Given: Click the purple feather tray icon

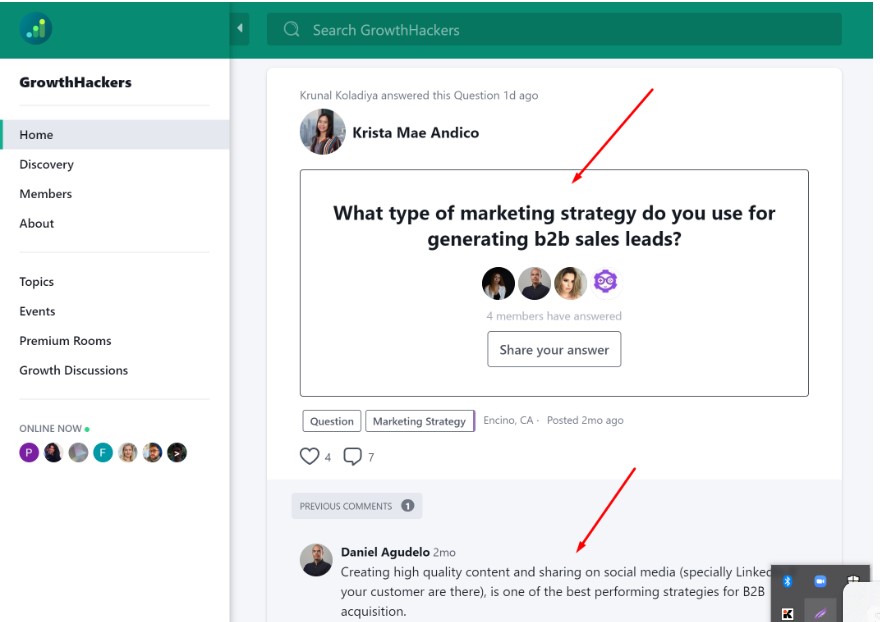Looking at the screenshot, I should 820,613.
